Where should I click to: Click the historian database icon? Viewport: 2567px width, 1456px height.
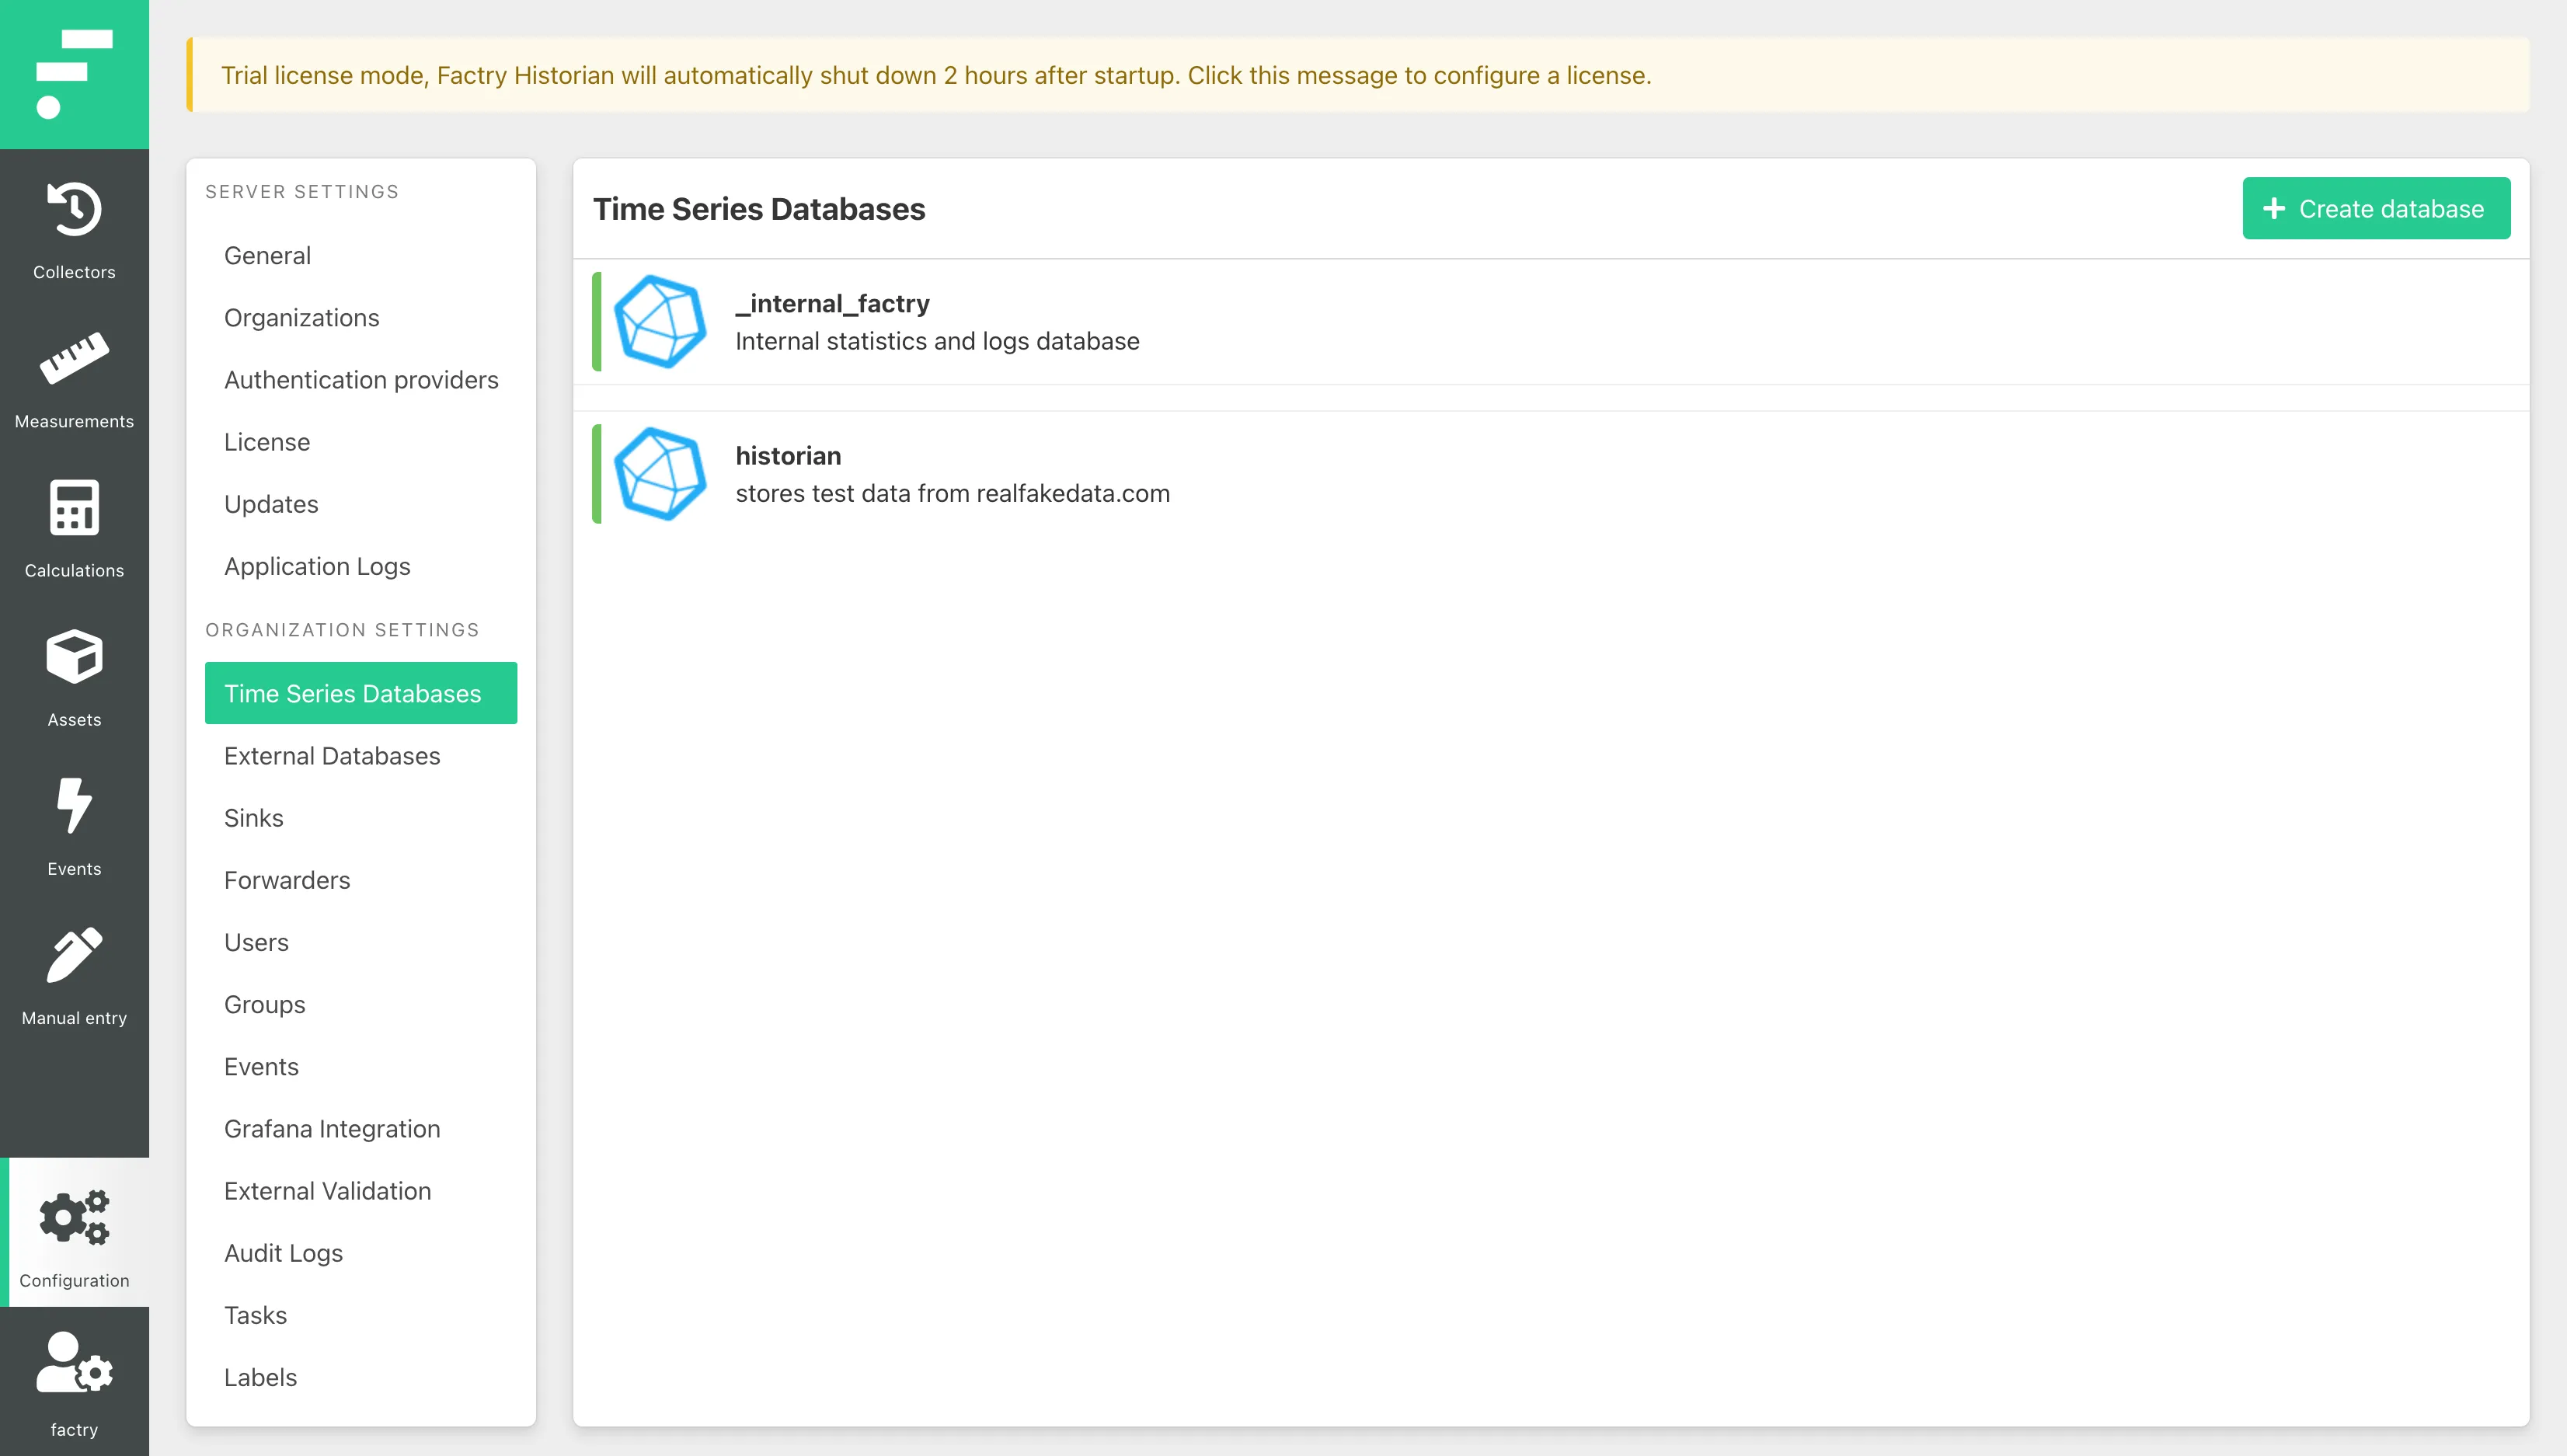coord(660,474)
